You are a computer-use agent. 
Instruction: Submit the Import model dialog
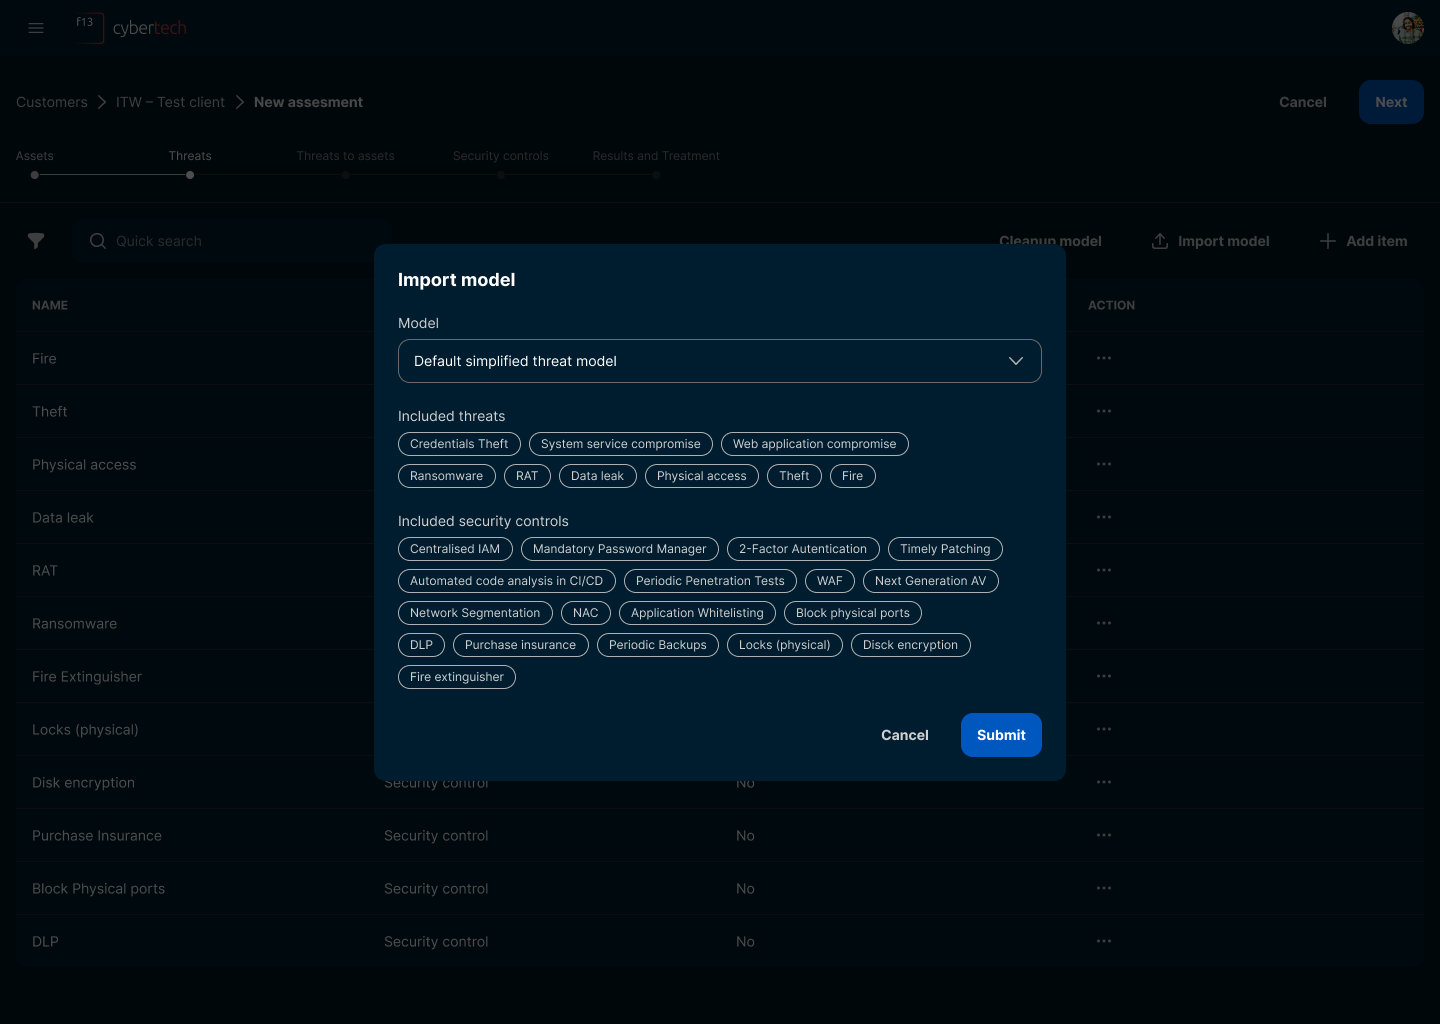click(x=1000, y=735)
